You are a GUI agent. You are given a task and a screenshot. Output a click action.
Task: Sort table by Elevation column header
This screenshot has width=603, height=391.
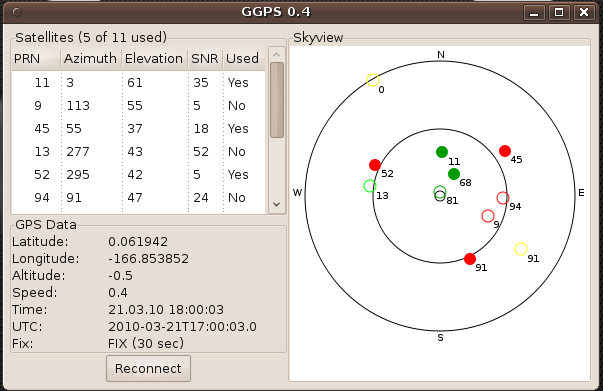(155, 59)
